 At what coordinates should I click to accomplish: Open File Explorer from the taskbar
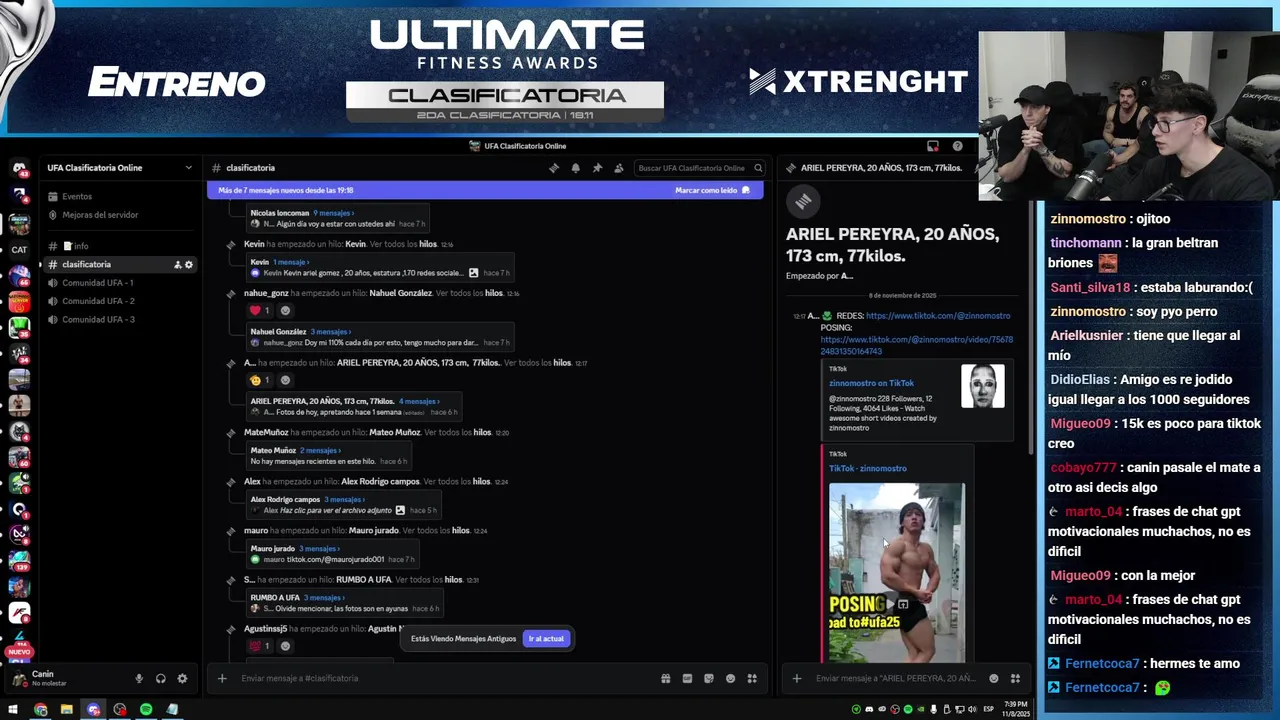(67, 709)
